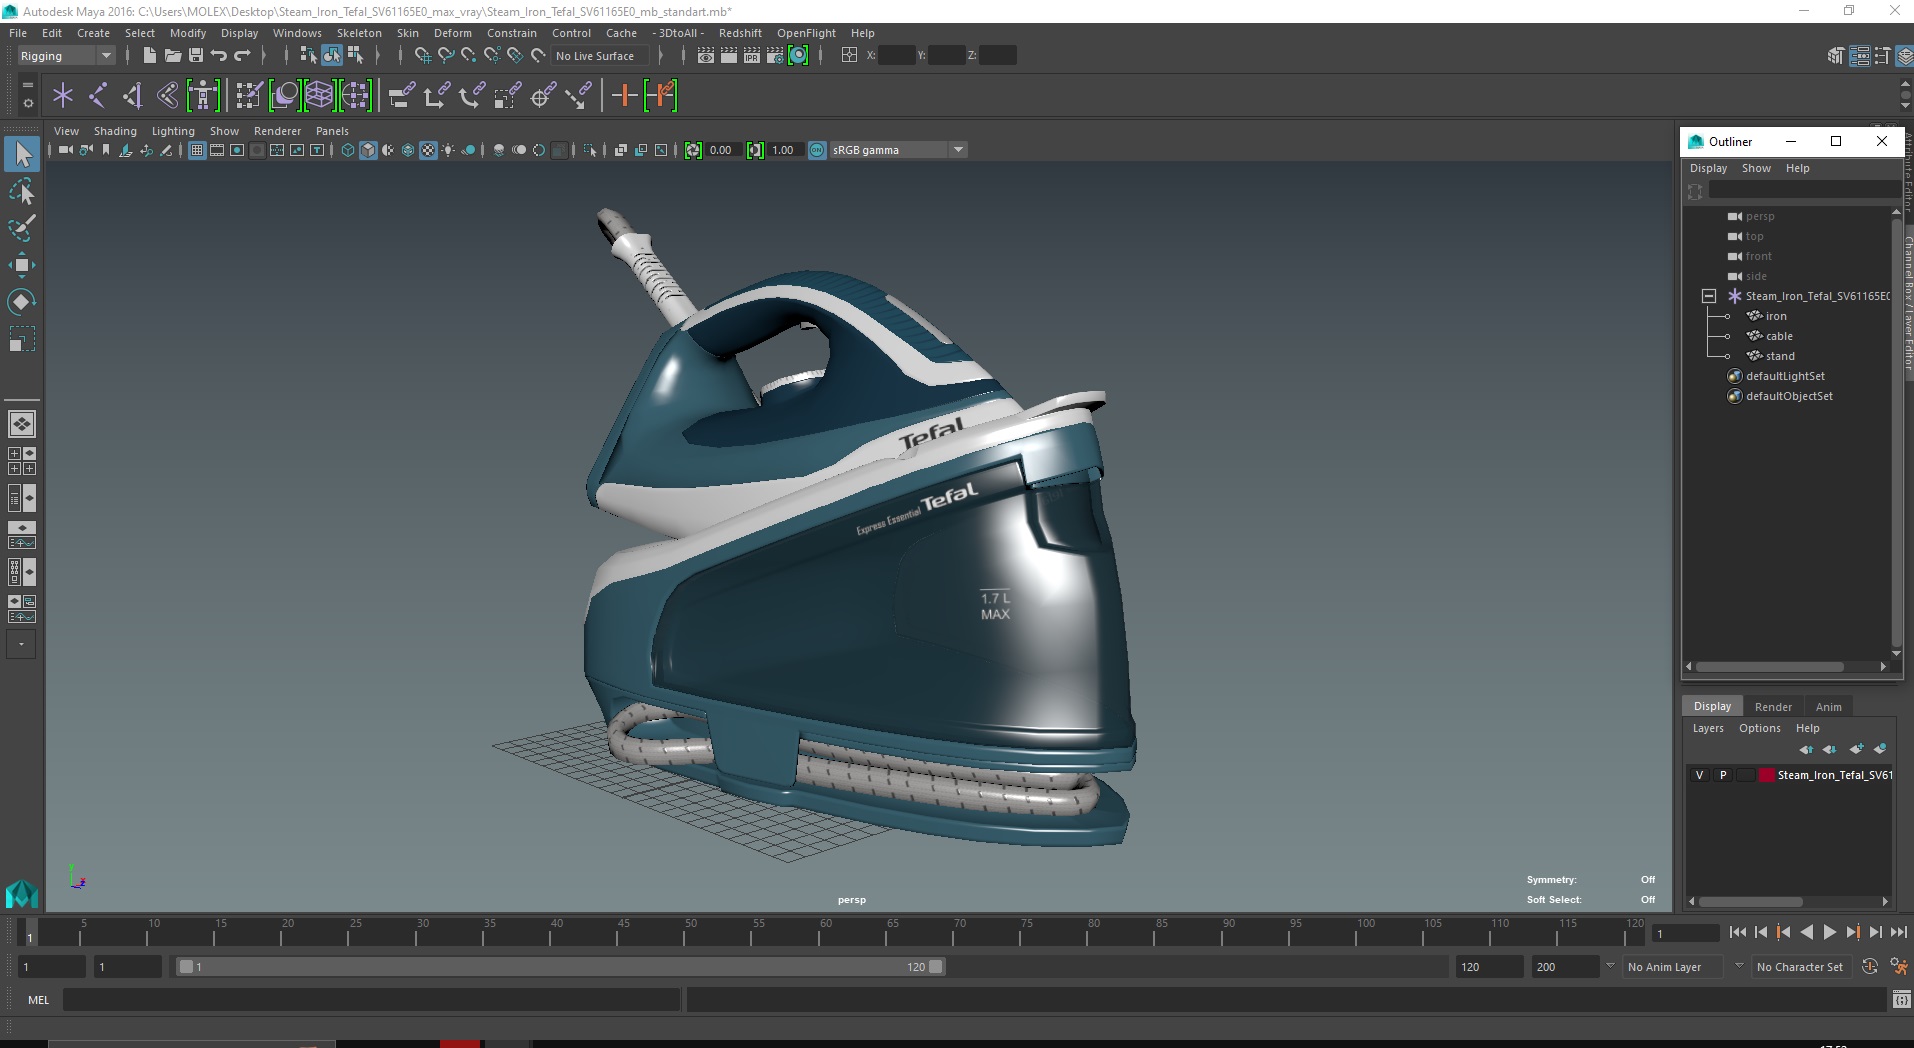The height and width of the screenshot is (1048, 1914).
Task: Switch to the Anim layer tab
Action: point(1828,706)
